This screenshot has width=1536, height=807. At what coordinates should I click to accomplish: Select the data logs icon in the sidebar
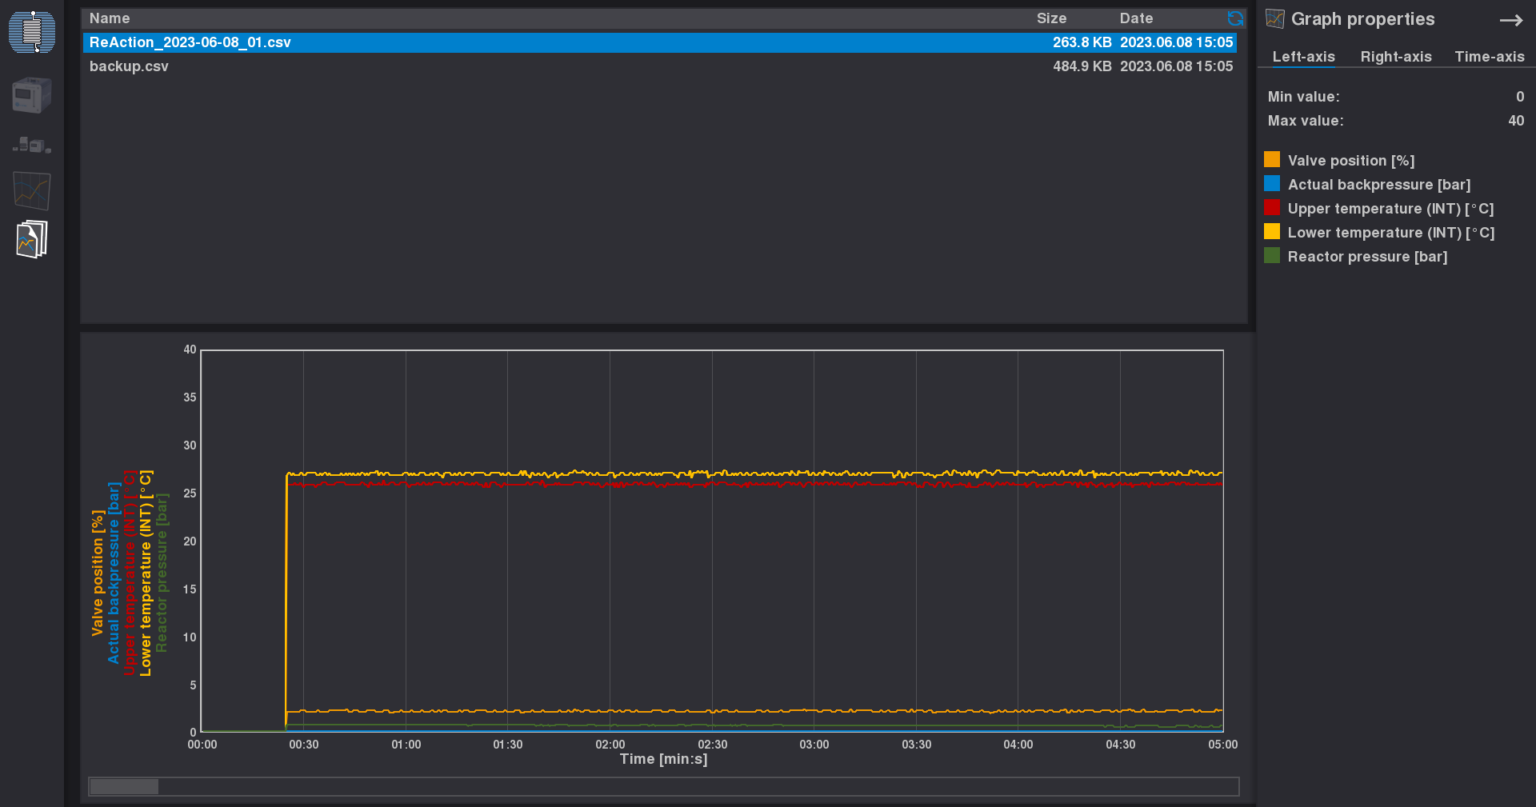coord(31,238)
